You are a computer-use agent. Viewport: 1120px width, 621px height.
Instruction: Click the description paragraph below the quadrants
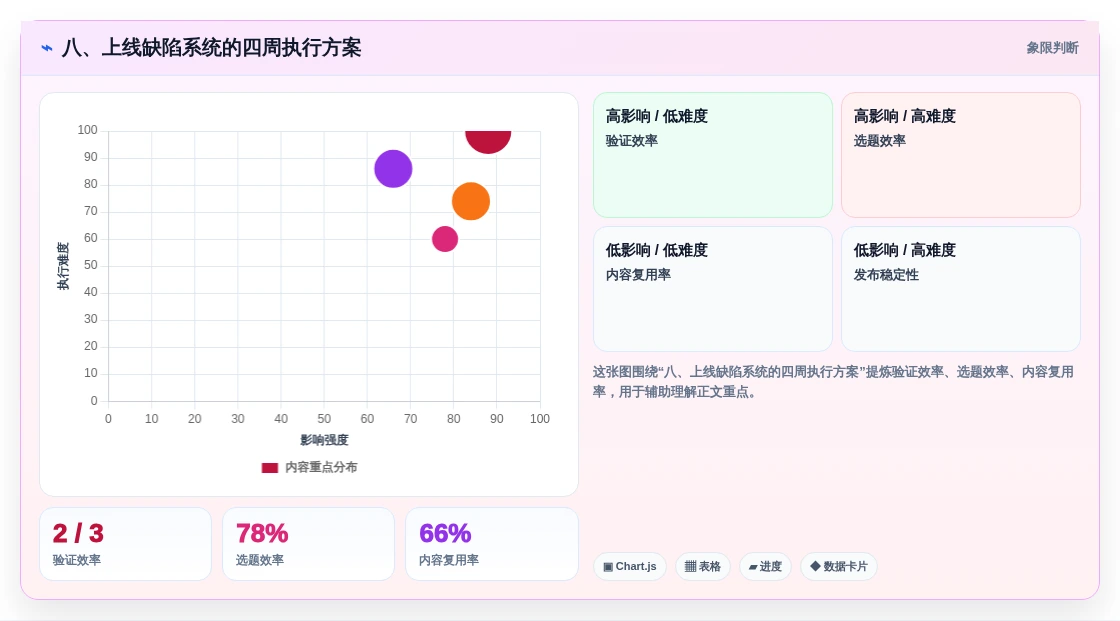(x=833, y=382)
